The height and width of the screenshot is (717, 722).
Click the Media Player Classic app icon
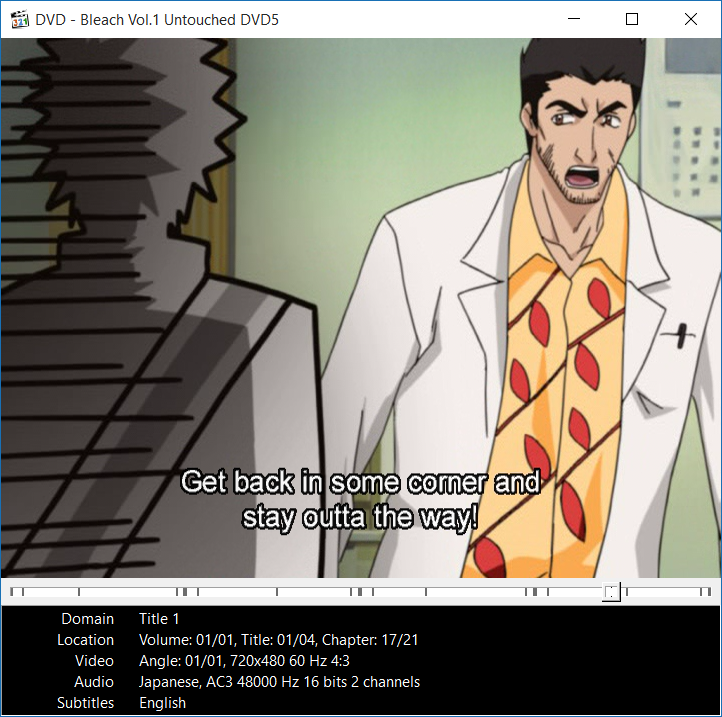[18, 19]
